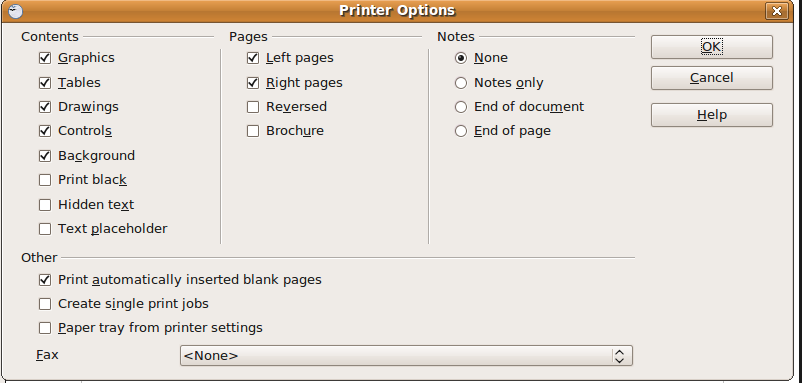Screen dimensions: 802x383
Task: Disable the Tables option
Action: tap(45, 82)
